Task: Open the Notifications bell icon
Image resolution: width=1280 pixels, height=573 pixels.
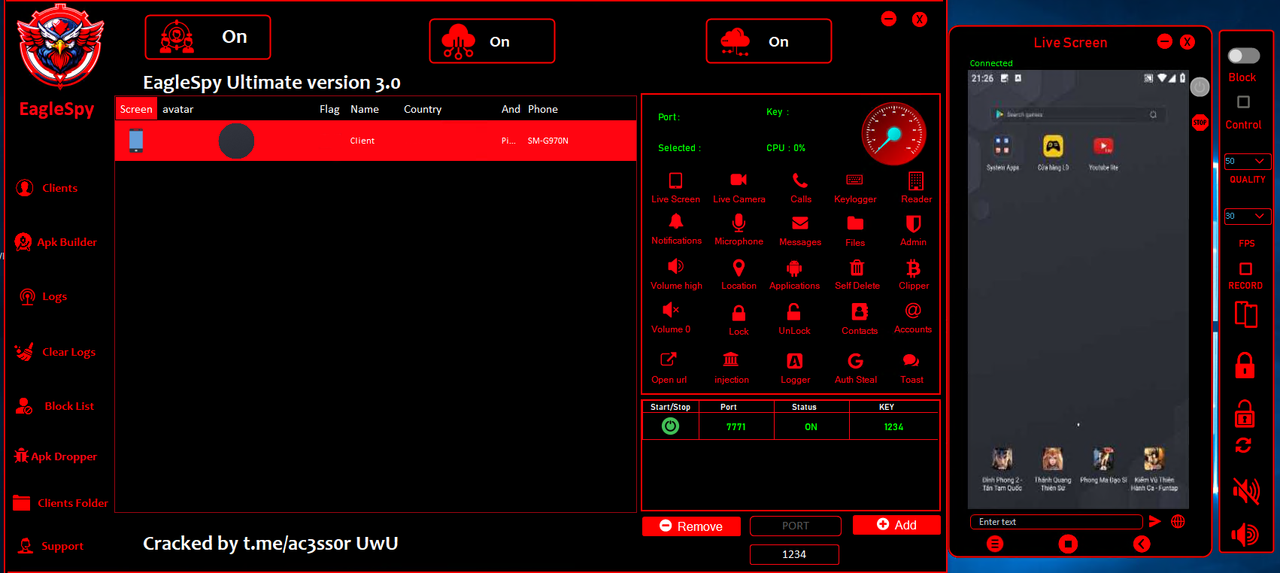Action: pyautogui.click(x=676, y=222)
